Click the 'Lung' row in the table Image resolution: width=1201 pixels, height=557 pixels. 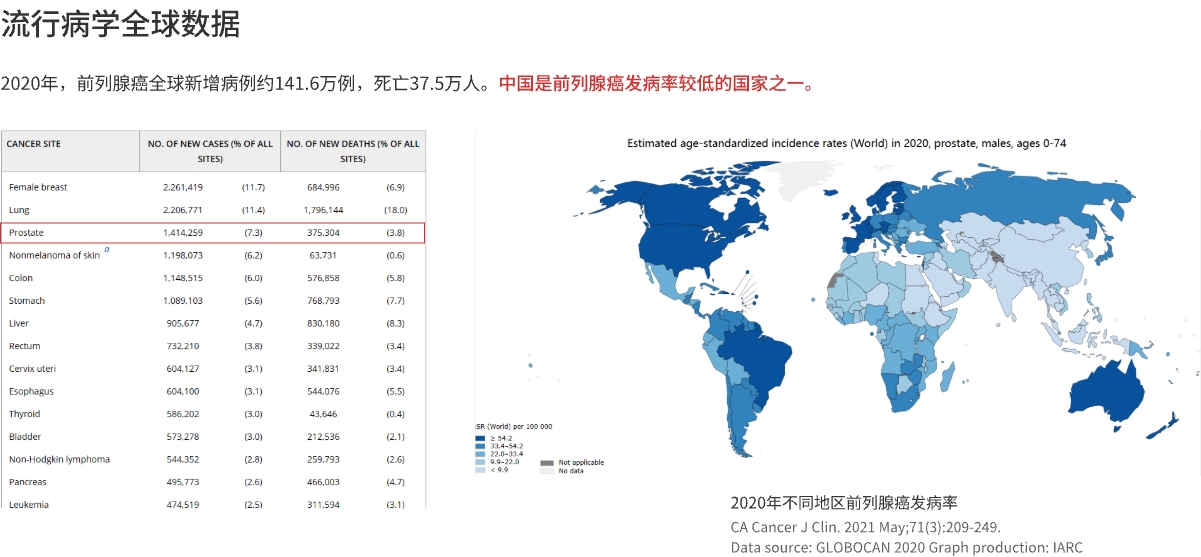pyautogui.click(x=19, y=210)
